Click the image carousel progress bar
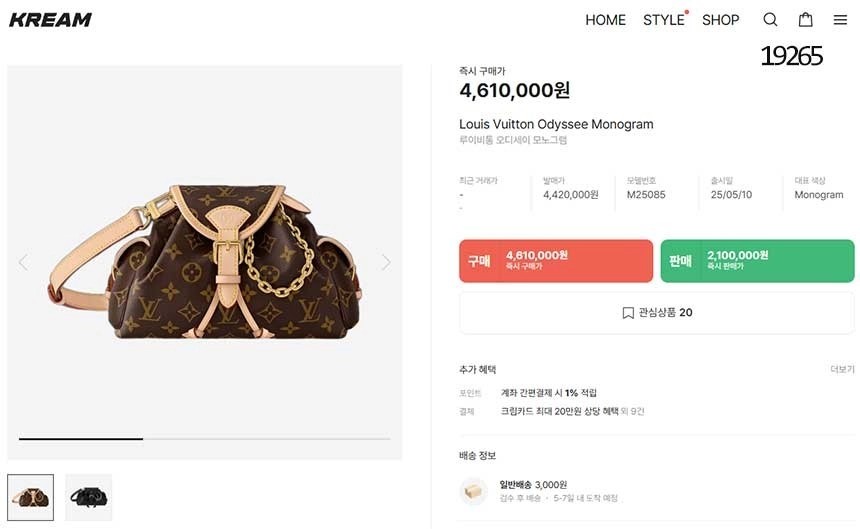Image resolution: width=860 pixels, height=529 pixels. (204, 439)
